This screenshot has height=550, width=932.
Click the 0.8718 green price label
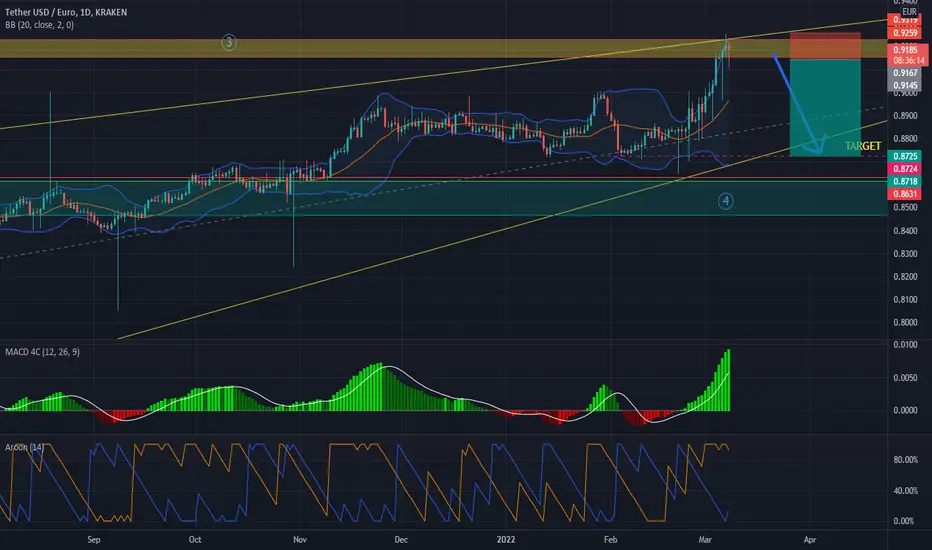(x=905, y=181)
